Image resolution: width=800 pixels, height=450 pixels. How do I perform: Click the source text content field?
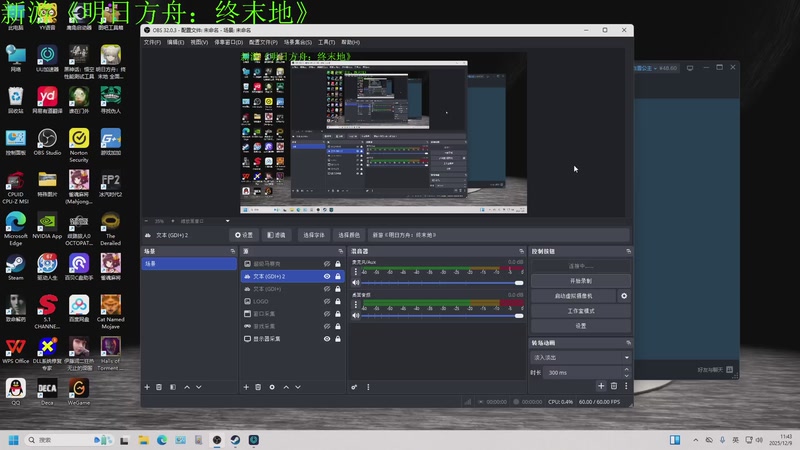pyautogui.click(x=498, y=235)
